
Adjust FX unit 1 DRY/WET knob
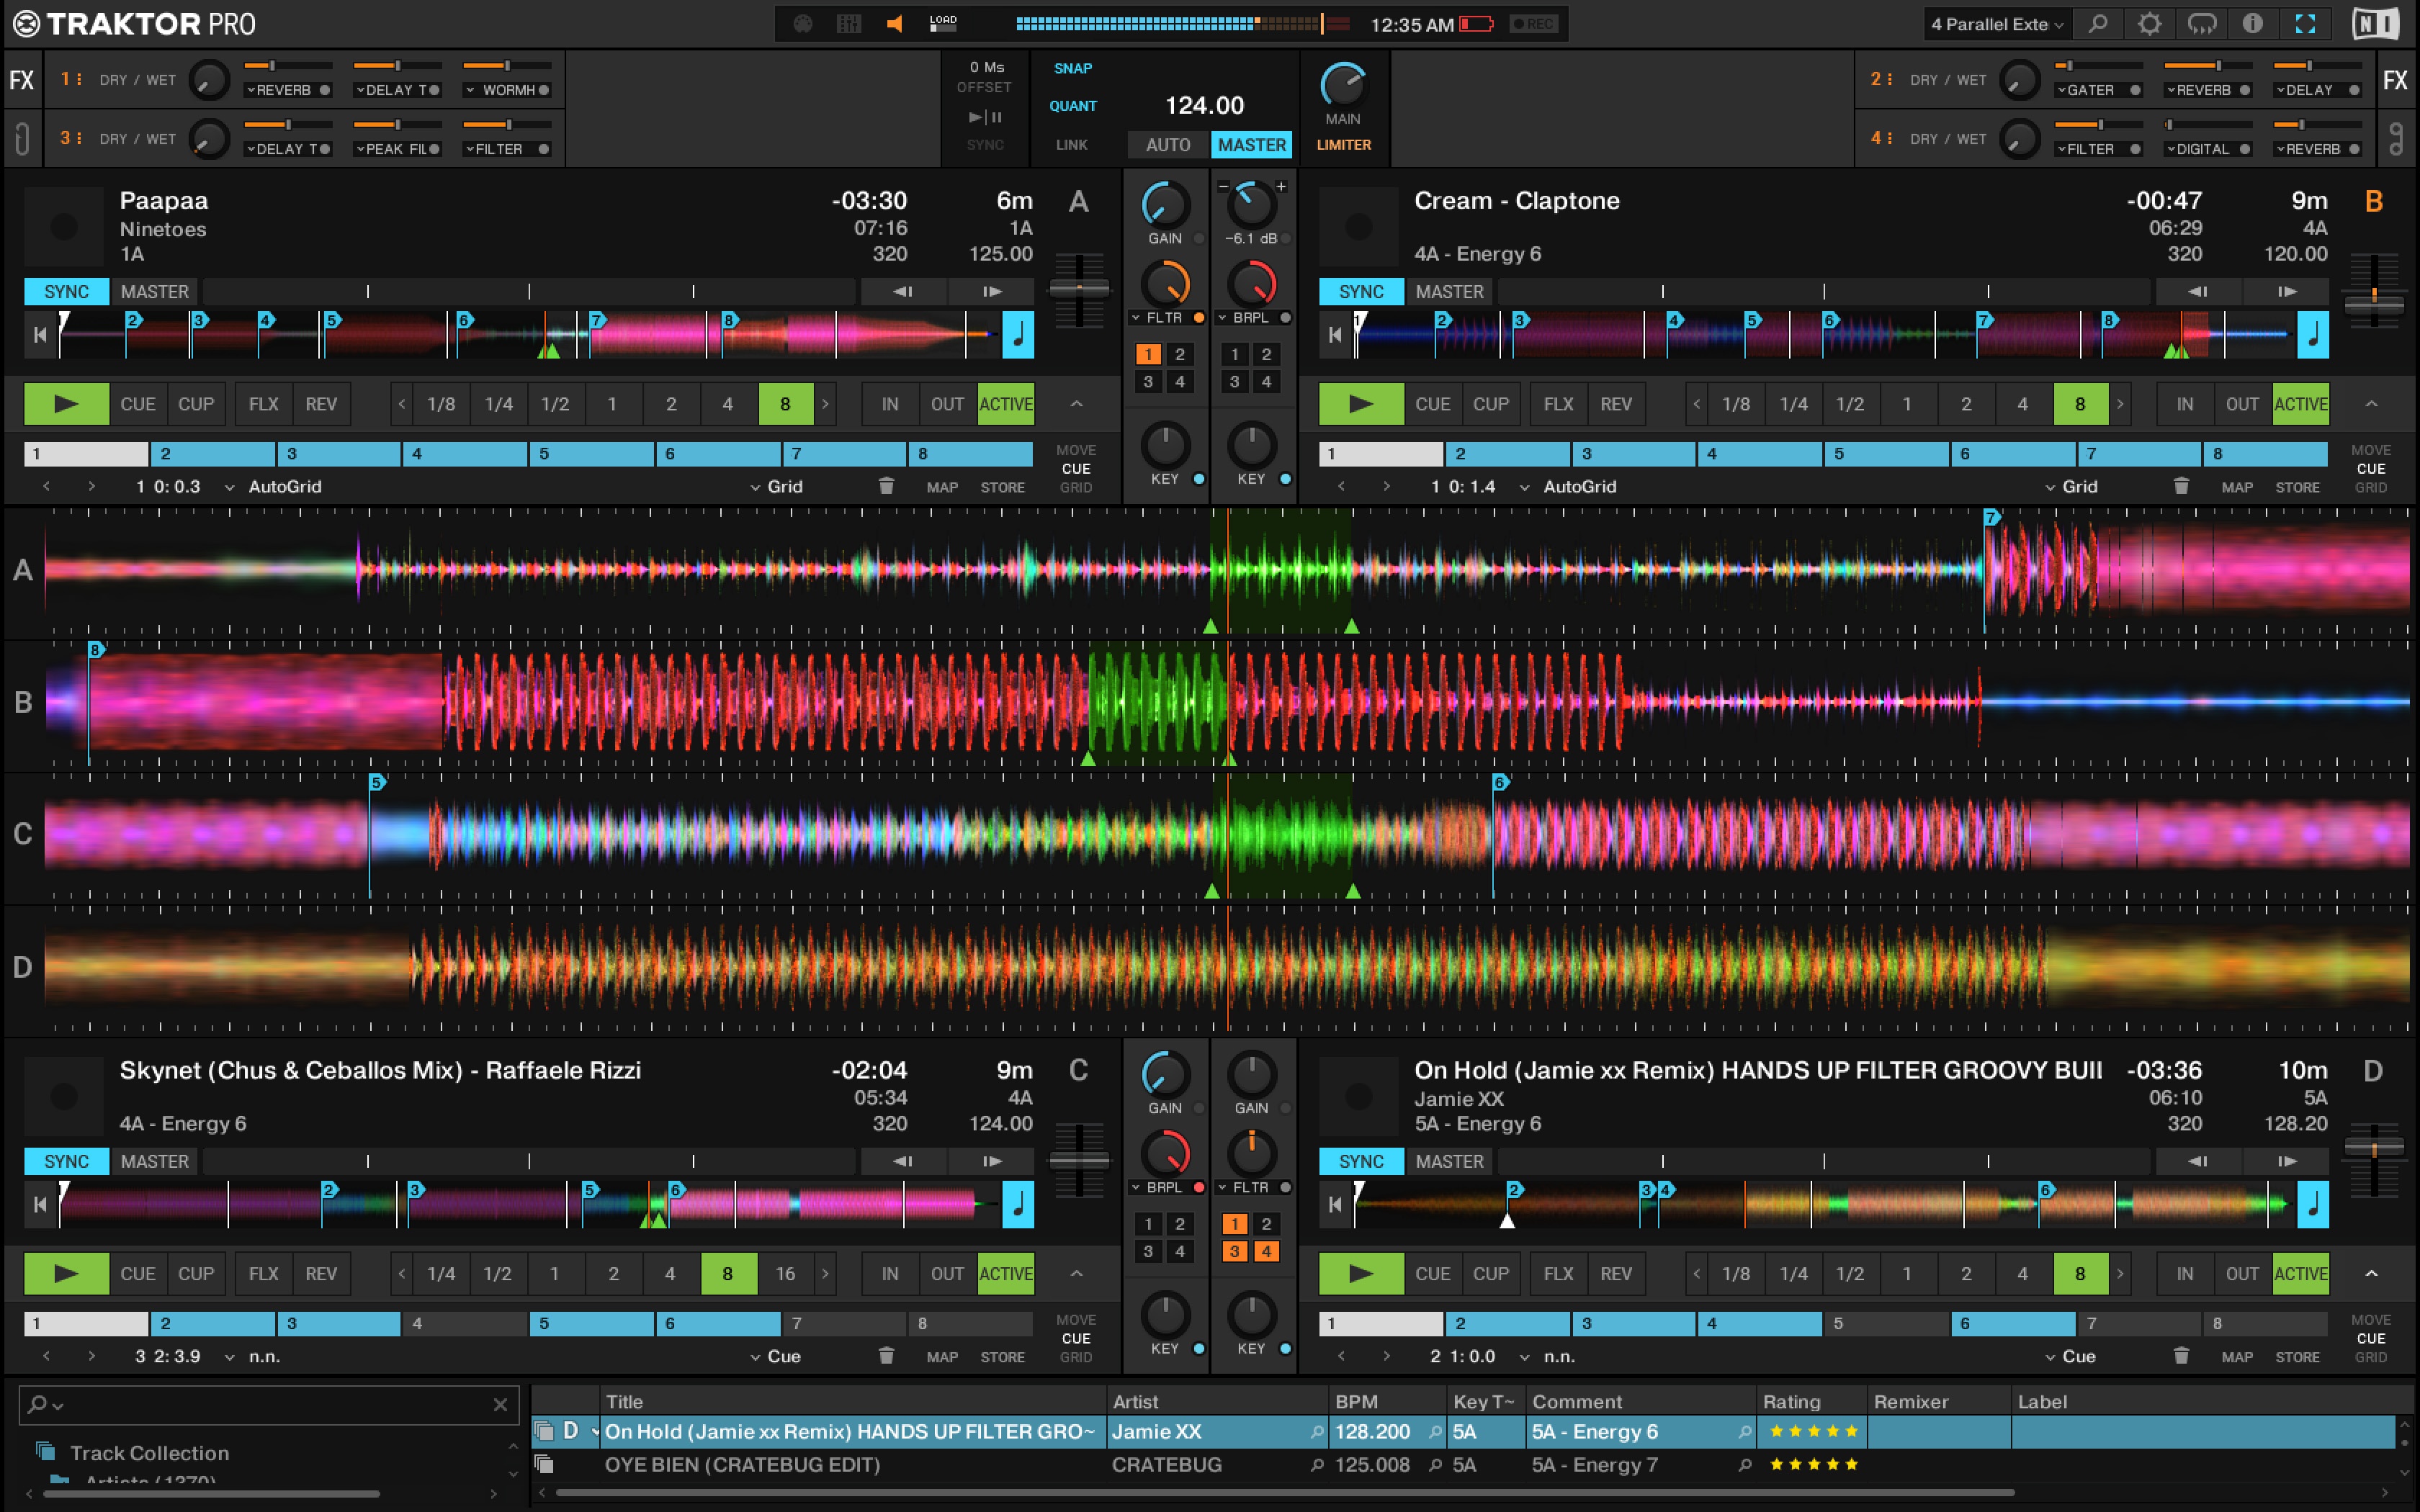coord(210,80)
